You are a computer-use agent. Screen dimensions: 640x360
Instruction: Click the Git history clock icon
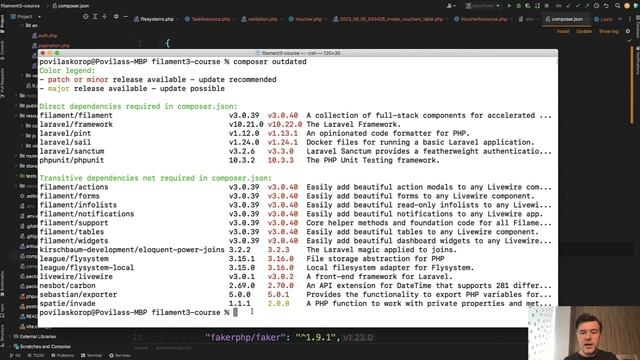pyautogui.click(x=596, y=6)
